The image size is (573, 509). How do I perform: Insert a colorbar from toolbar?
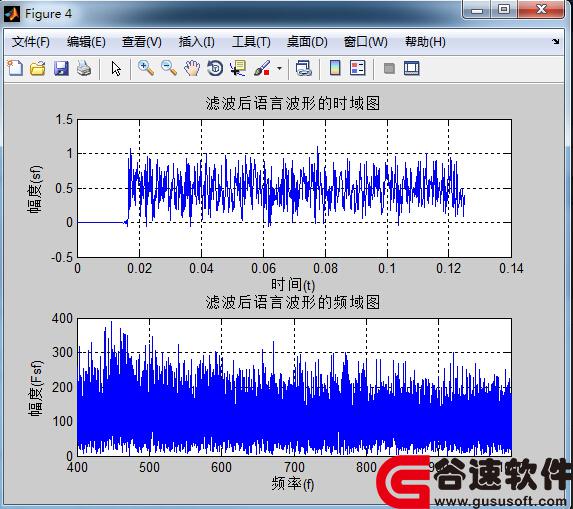point(335,68)
